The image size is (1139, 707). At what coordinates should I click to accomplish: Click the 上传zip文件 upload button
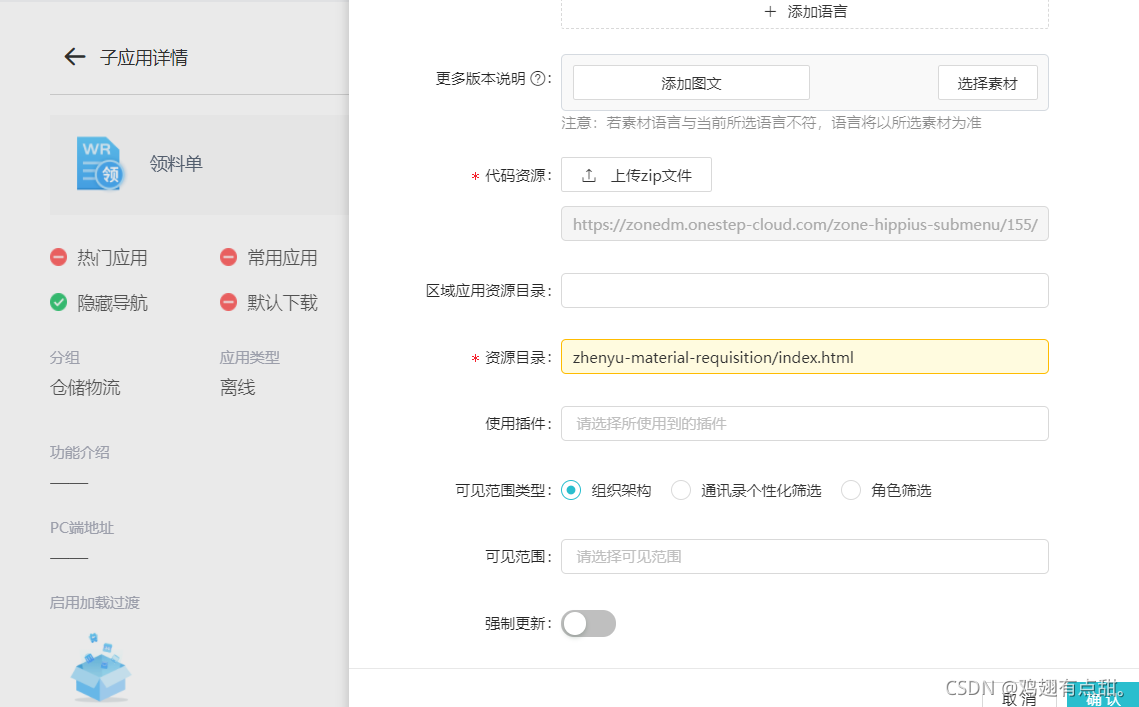(x=636, y=175)
